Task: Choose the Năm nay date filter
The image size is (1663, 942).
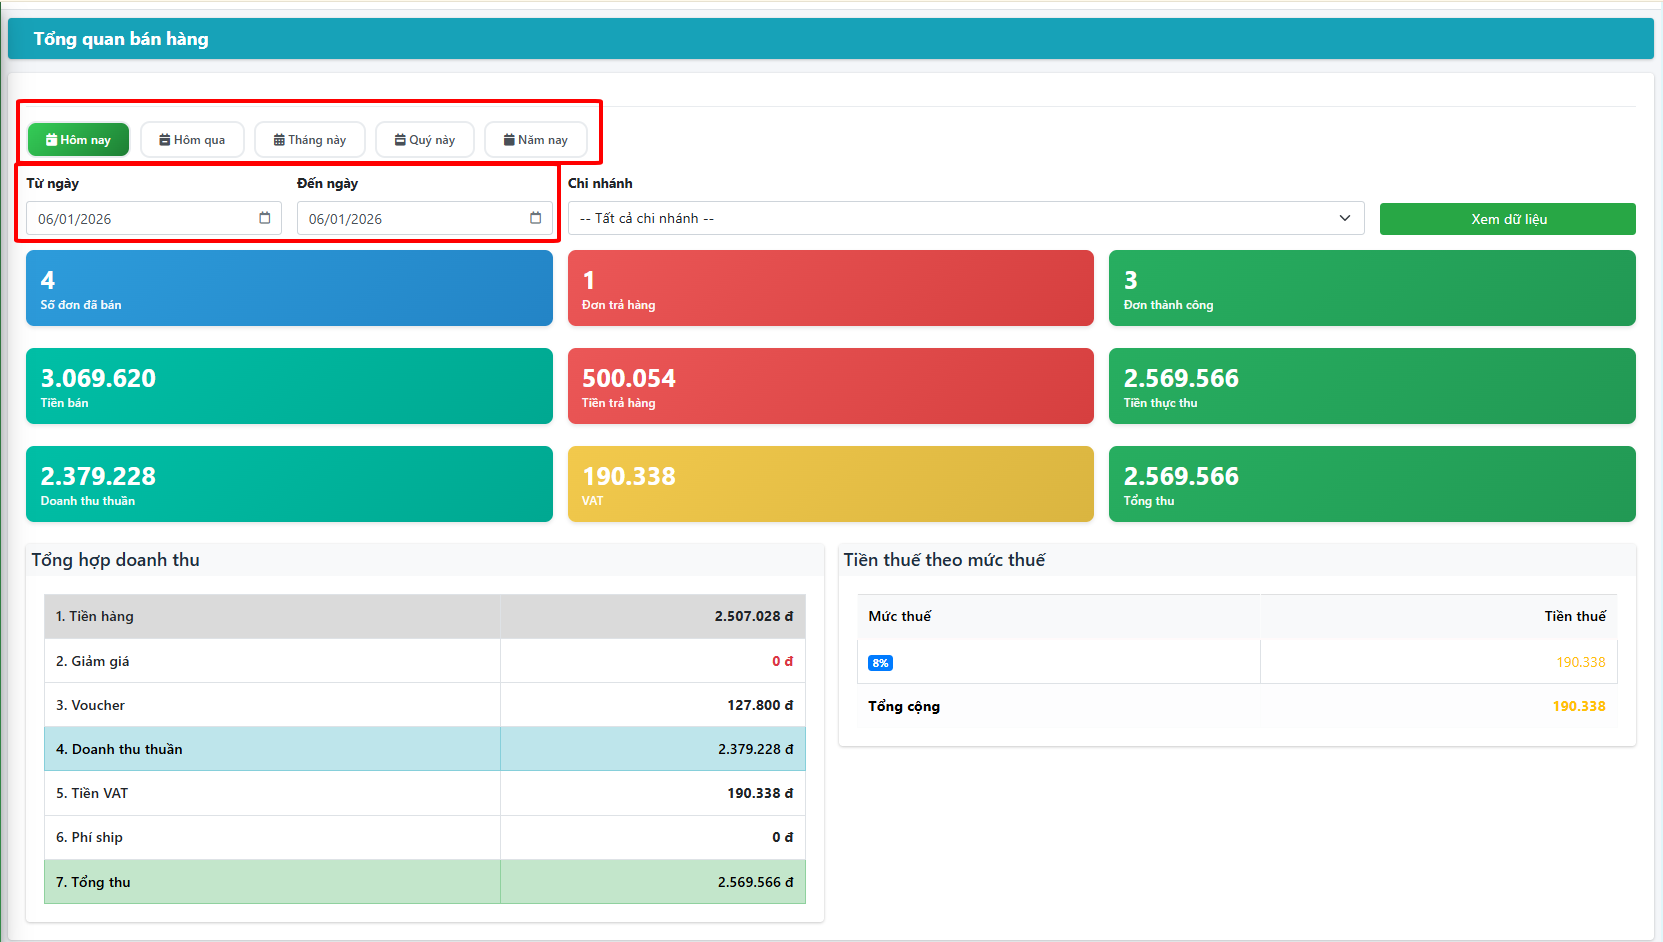Action: [536, 140]
